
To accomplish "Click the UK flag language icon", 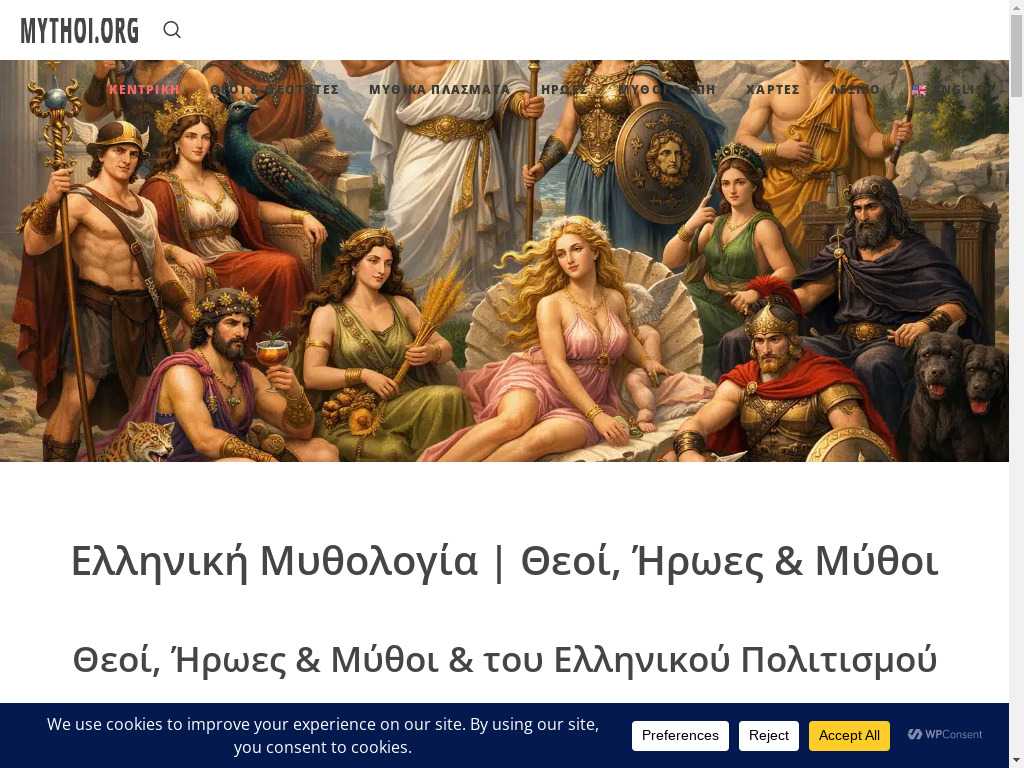I will click(918, 90).
